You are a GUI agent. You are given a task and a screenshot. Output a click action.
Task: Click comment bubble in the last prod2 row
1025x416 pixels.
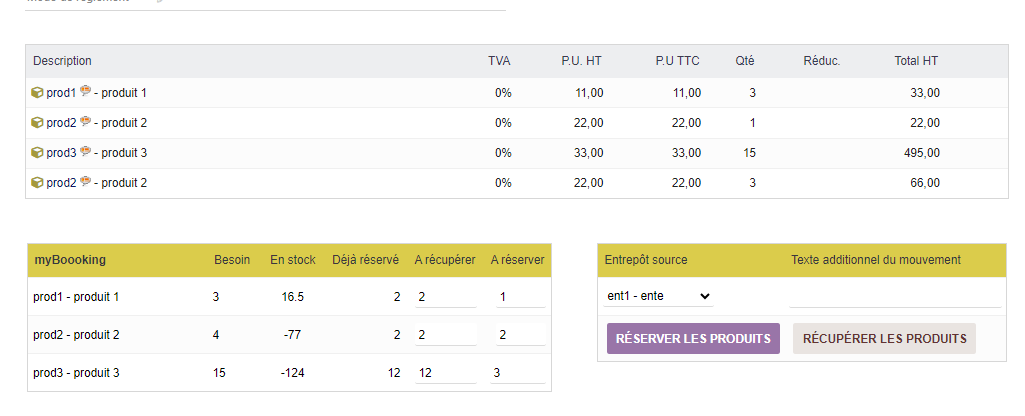click(85, 182)
